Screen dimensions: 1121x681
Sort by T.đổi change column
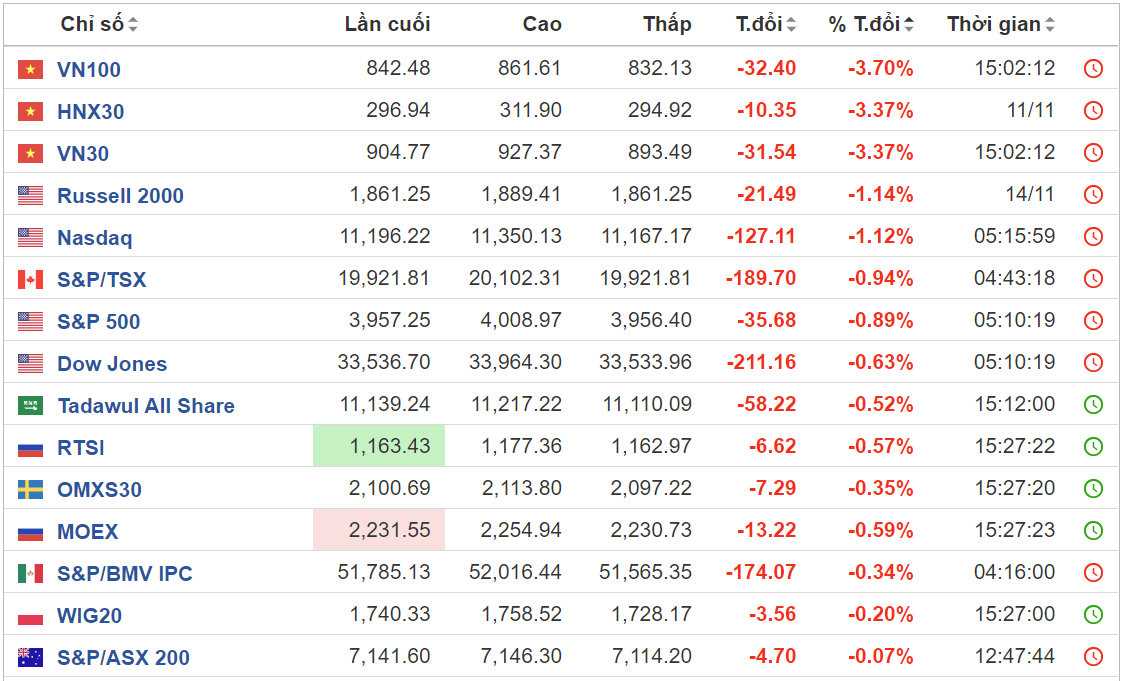pyautogui.click(x=766, y=25)
